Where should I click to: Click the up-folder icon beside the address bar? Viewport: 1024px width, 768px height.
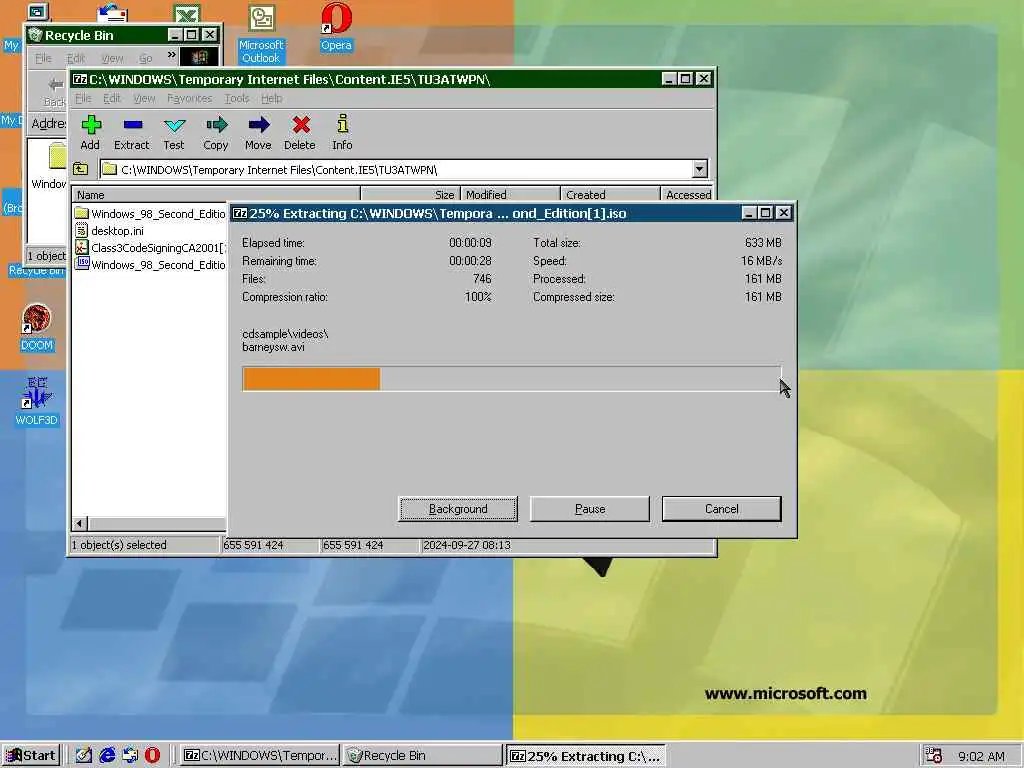click(81, 169)
